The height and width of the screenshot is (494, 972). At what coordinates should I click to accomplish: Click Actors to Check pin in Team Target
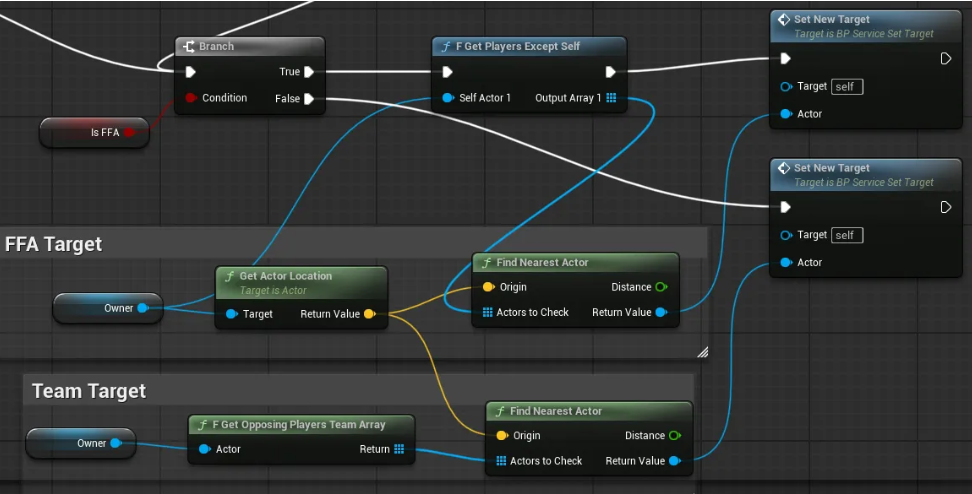pyautogui.click(x=501, y=461)
